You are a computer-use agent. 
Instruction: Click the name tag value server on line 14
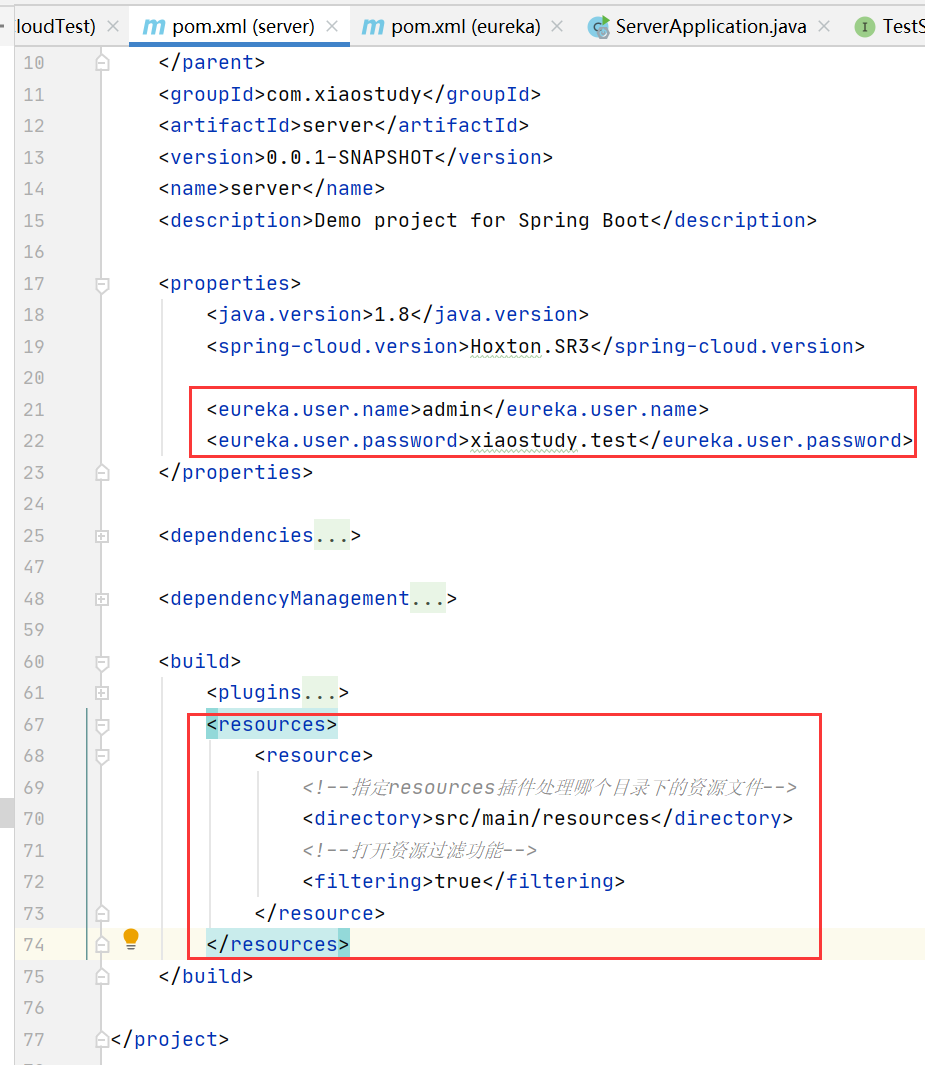click(x=266, y=189)
